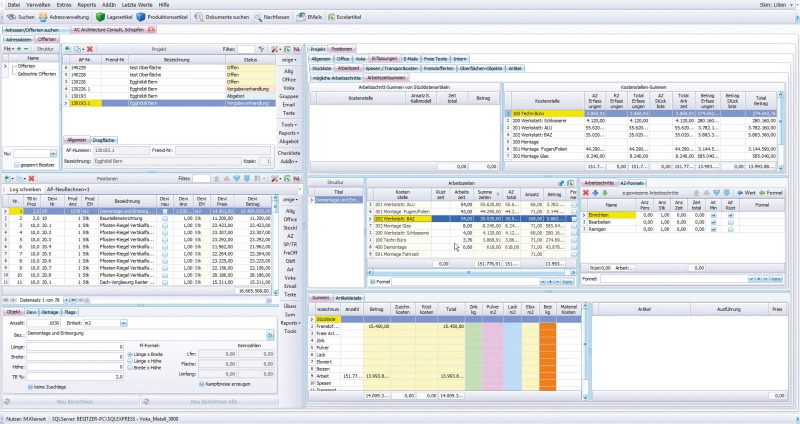This screenshot has height=424, width=800.
Task: Switch to the Drag-Fläche tab
Action: [x=105, y=139]
